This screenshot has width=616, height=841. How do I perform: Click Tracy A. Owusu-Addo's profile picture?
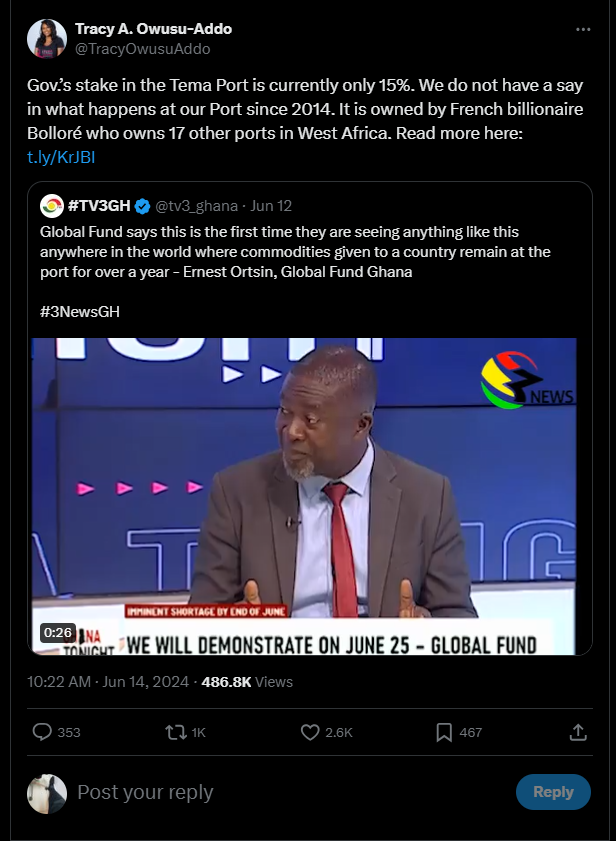(x=47, y=39)
